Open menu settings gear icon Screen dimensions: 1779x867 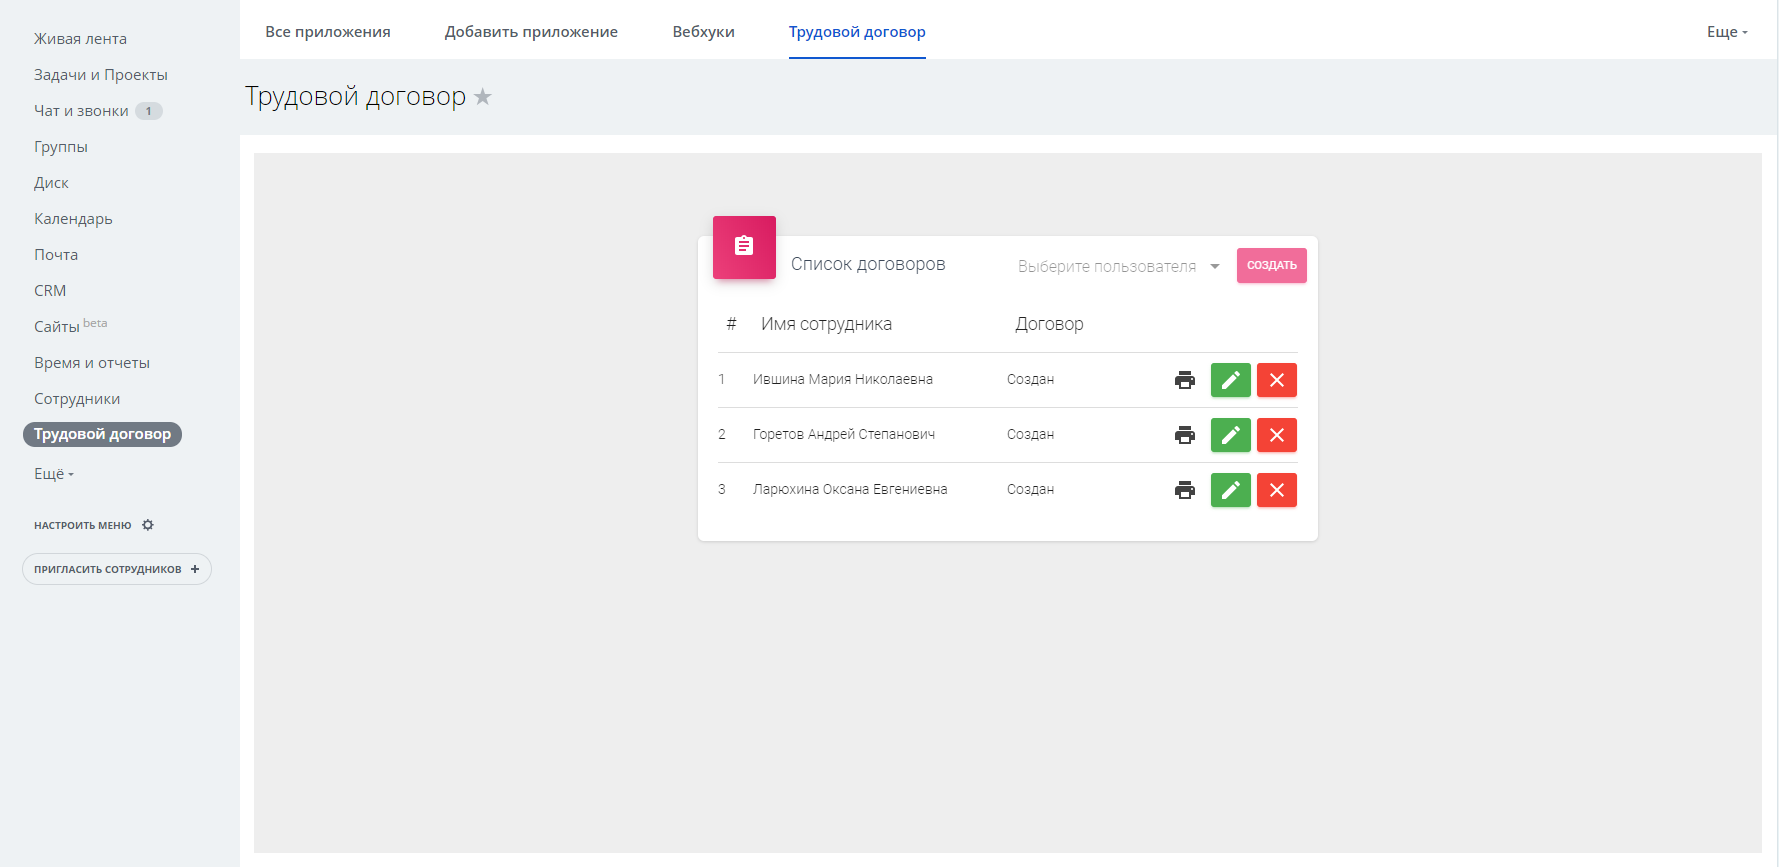[148, 525]
